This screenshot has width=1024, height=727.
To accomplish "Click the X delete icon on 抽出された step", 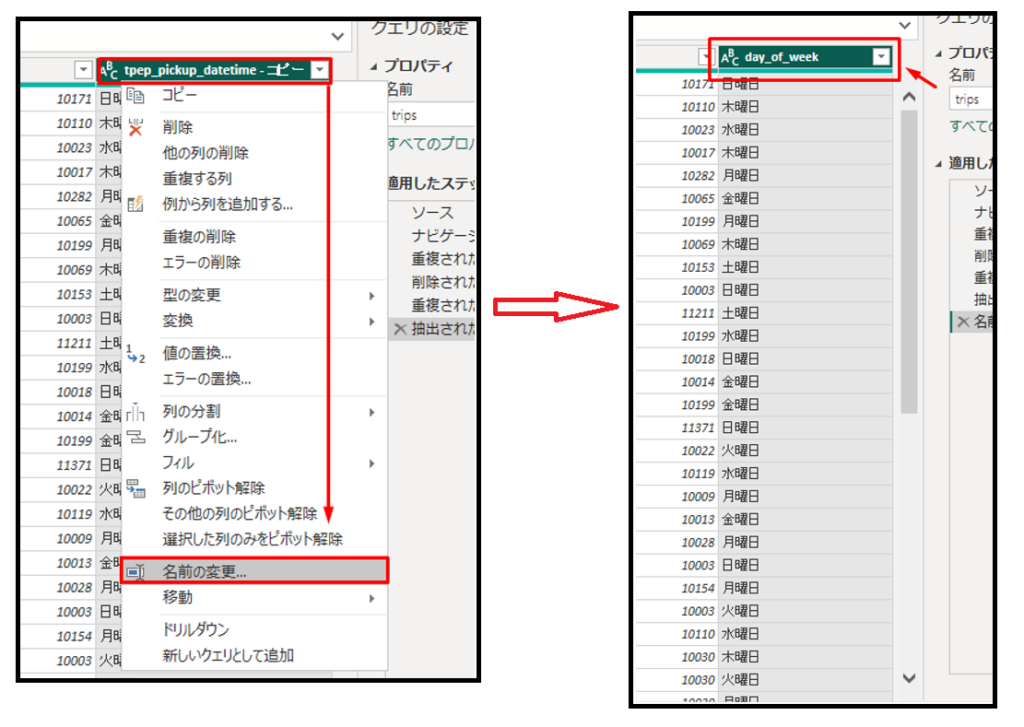I will (400, 329).
